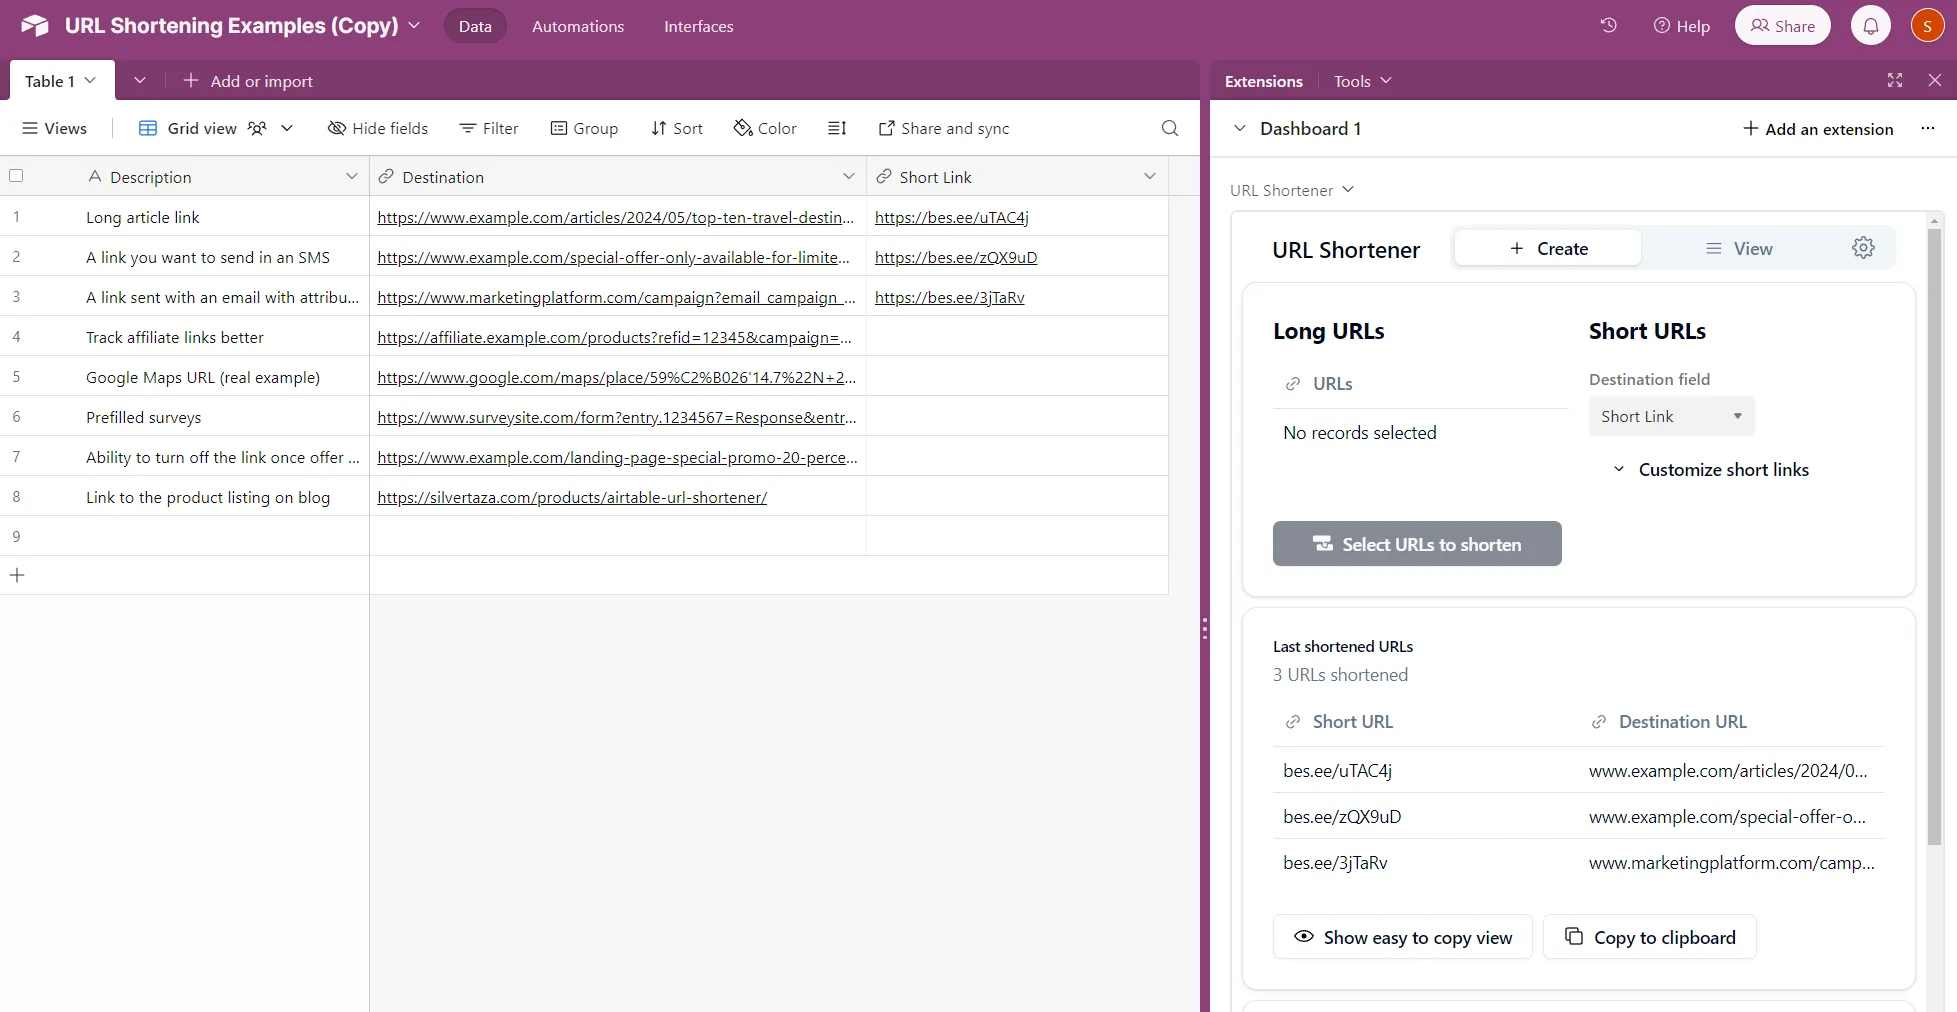Image resolution: width=1957 pixels, height=1012 pixels.
Task: Open the base history icon
Action: point(1608,26)
